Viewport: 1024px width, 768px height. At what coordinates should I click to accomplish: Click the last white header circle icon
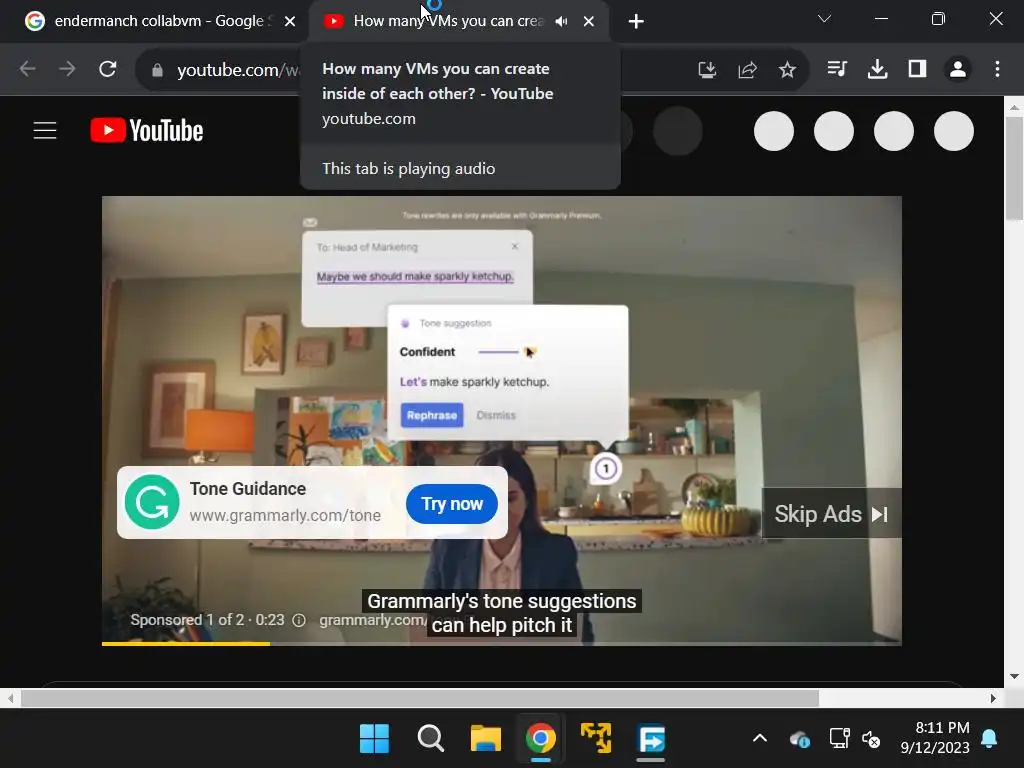click(953, 131)
